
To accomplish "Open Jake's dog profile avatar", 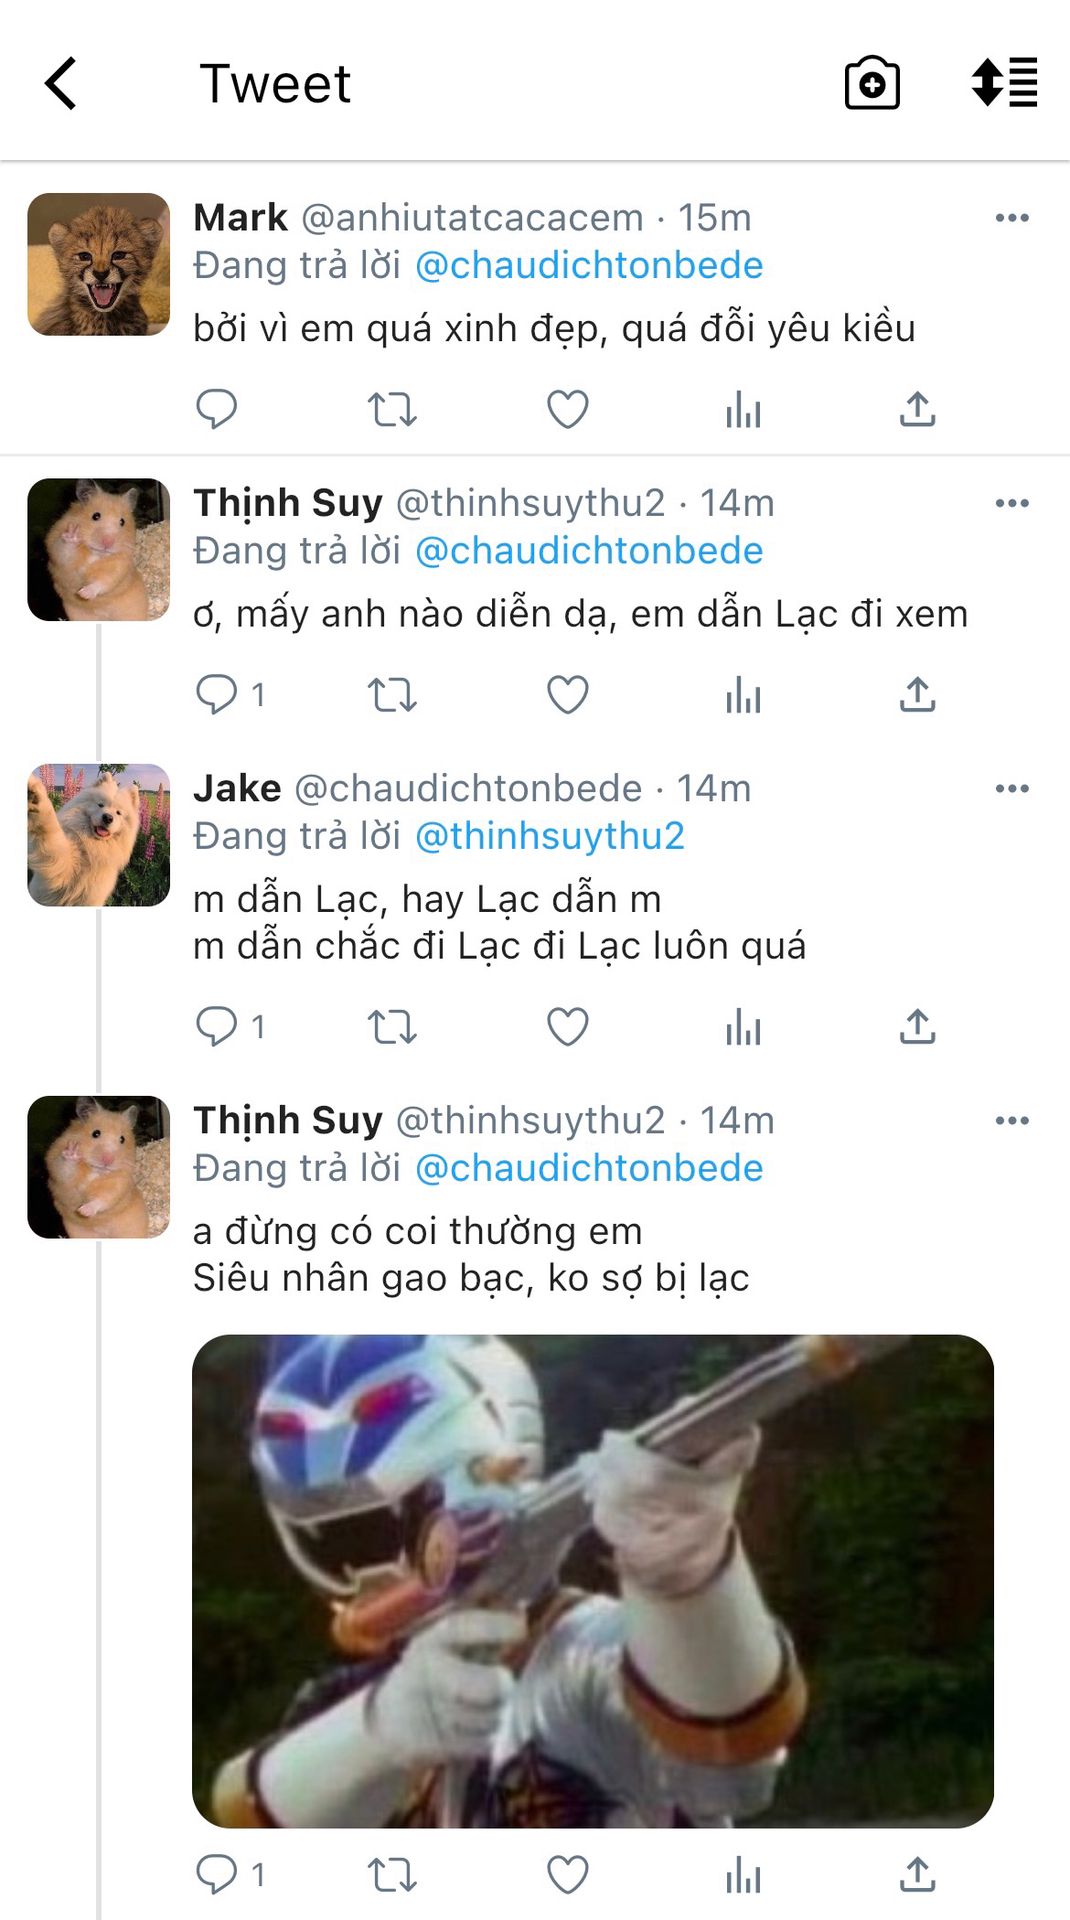I will pyautogui.click(x=98, y=835).
